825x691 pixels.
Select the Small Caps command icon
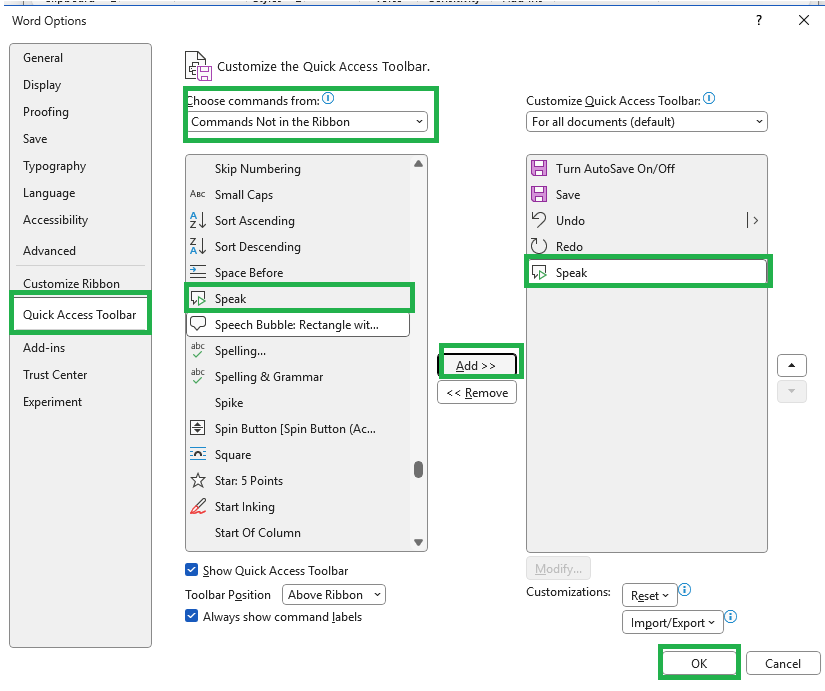197,194
